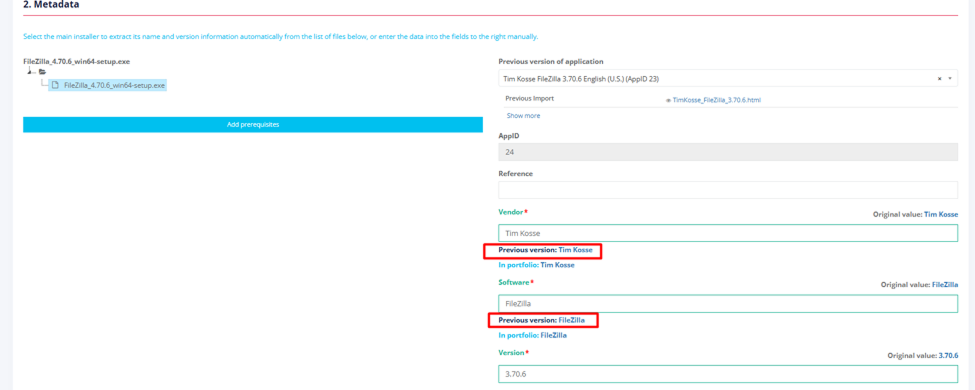Click the file icon beside highlighted setup.exe

(x=55, y=85)
